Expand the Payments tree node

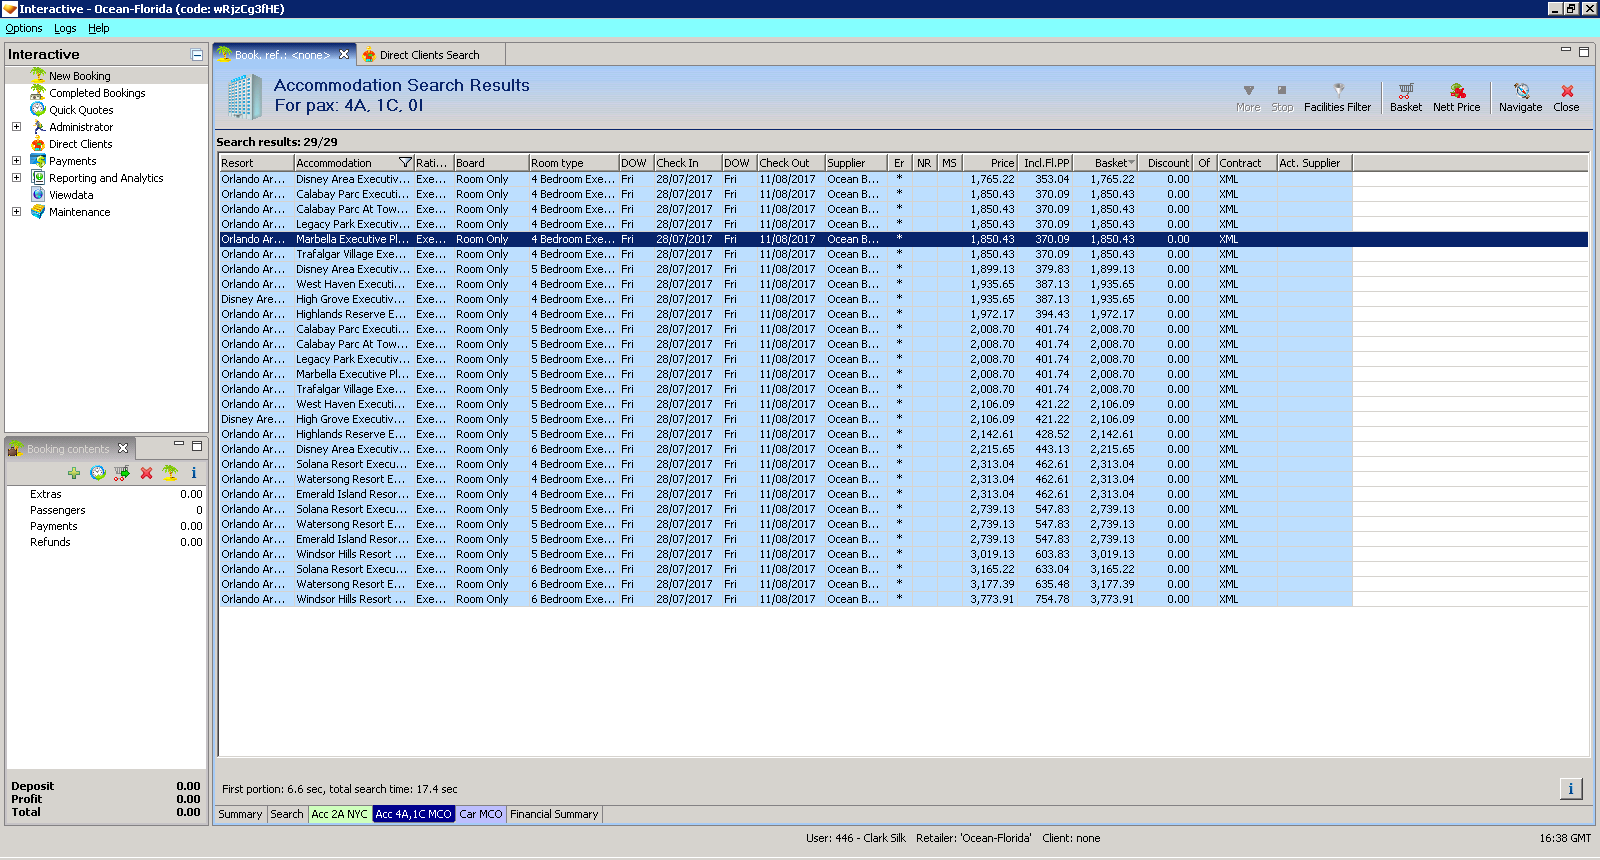[16, 161]
